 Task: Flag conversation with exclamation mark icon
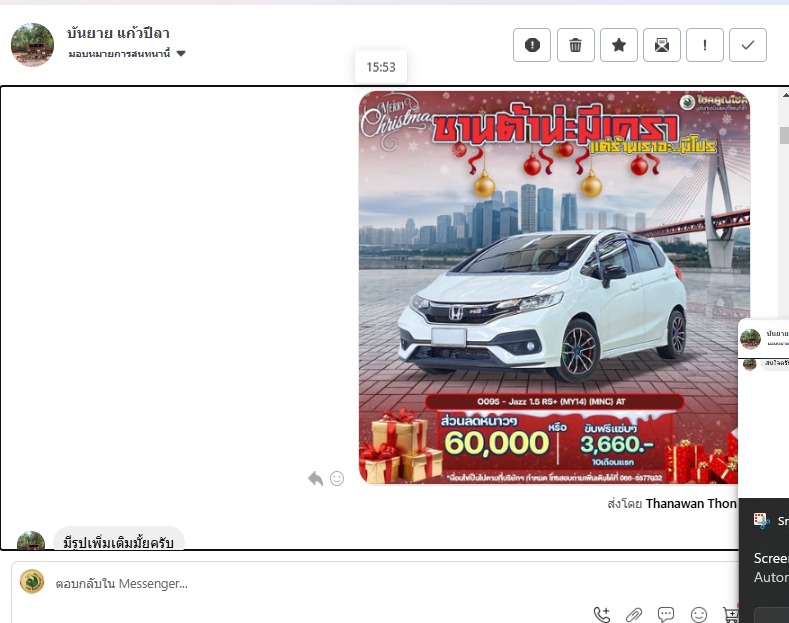pos(704,45)
